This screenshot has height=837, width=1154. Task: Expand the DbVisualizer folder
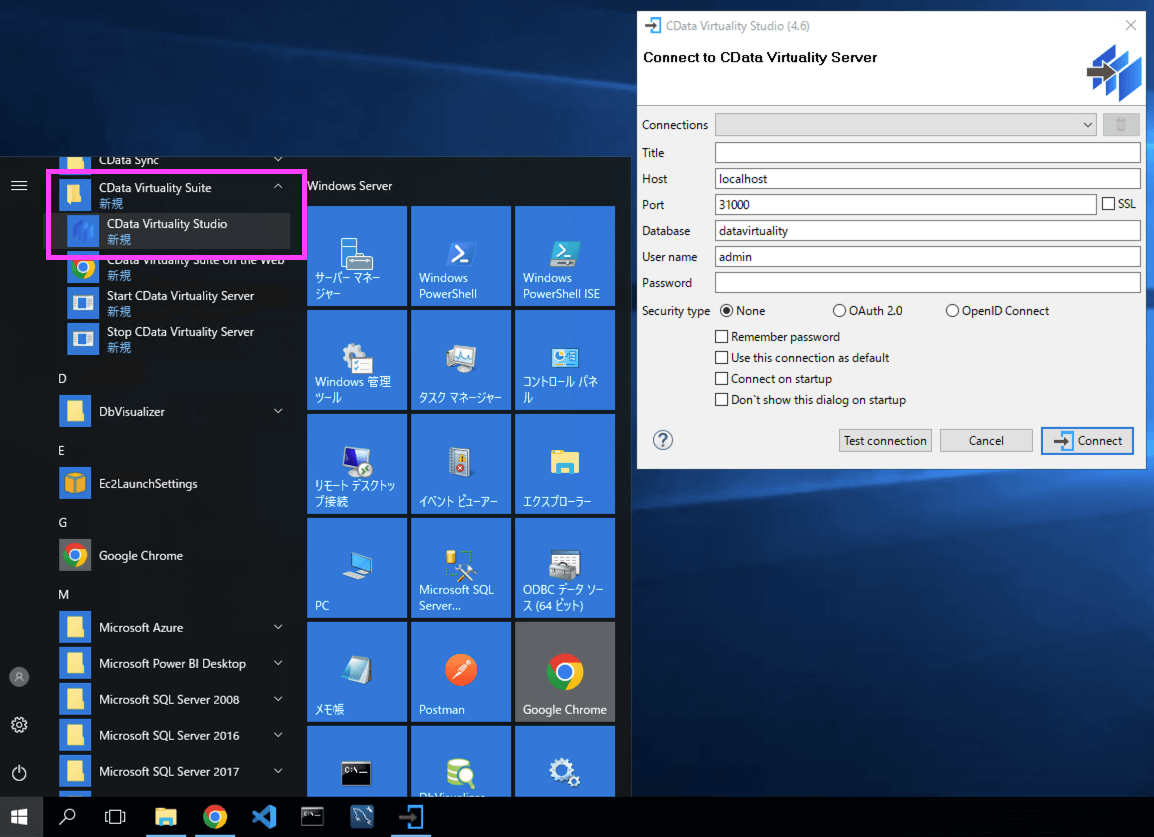(x=278, y=412)
